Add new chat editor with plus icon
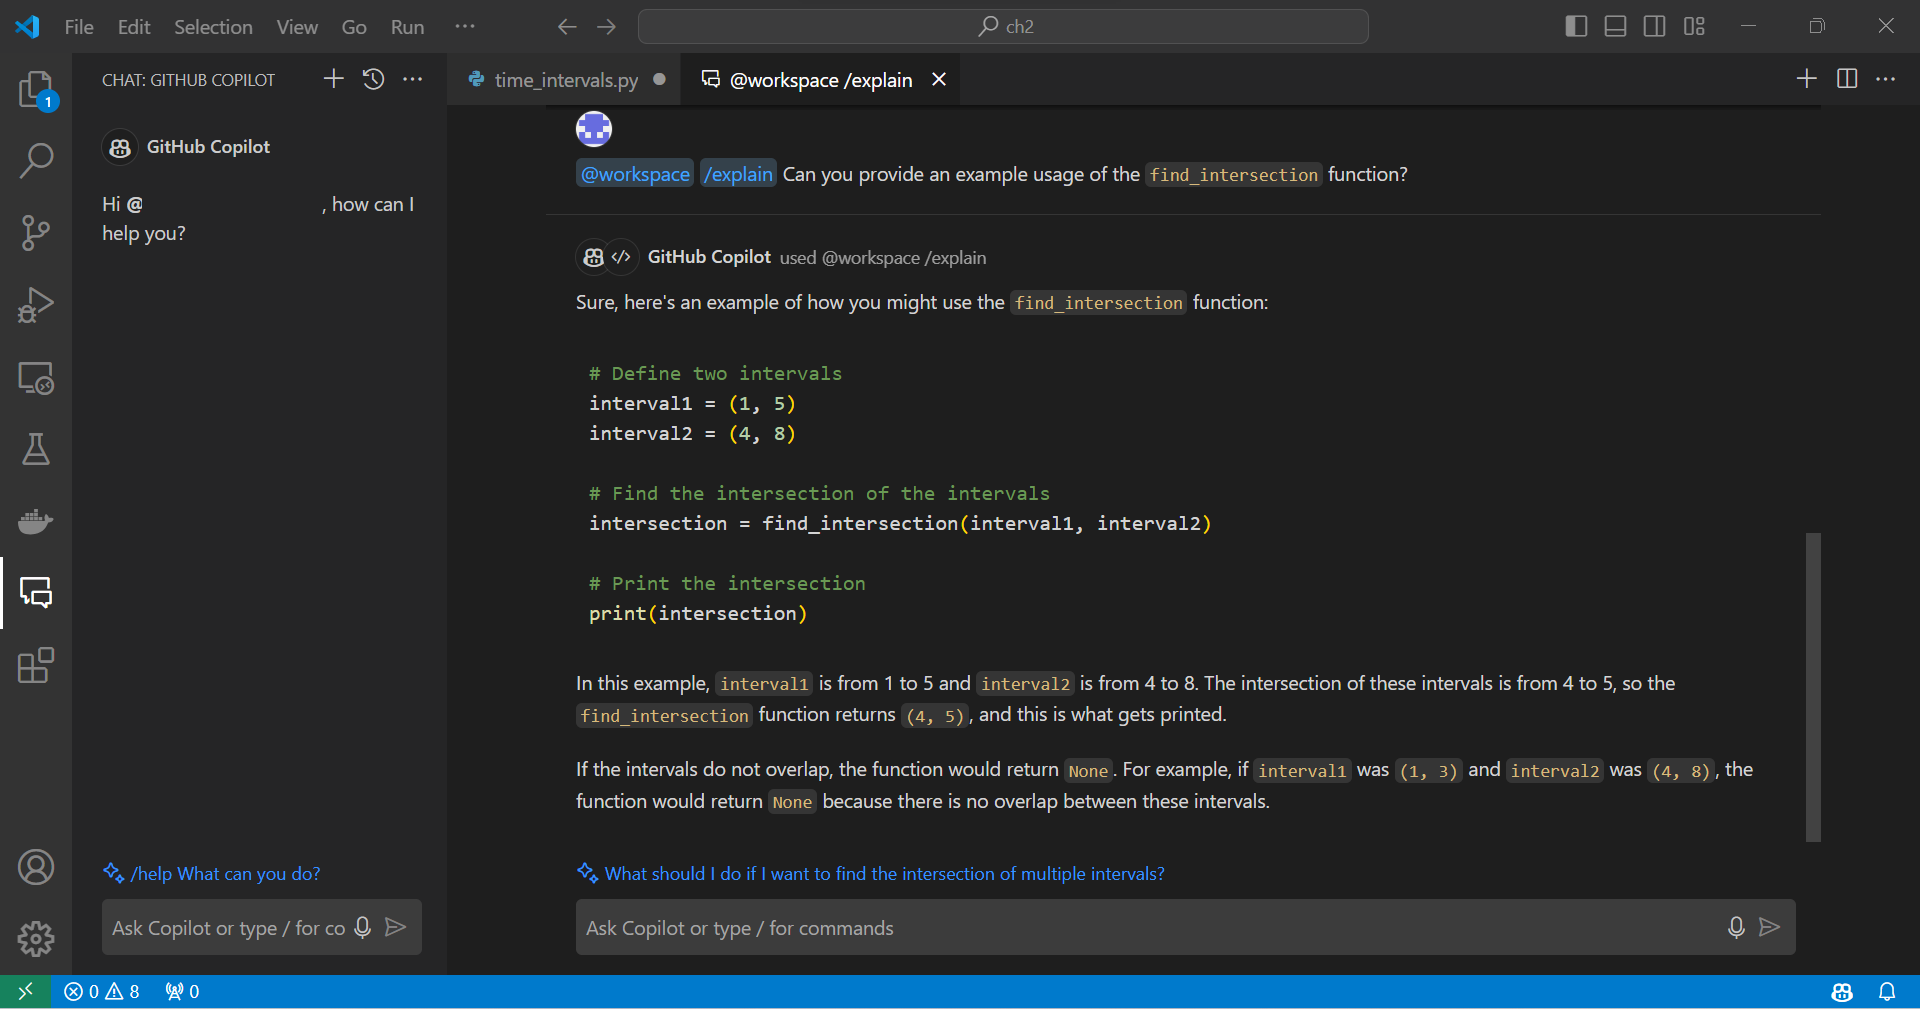 tap(1807, 79)
